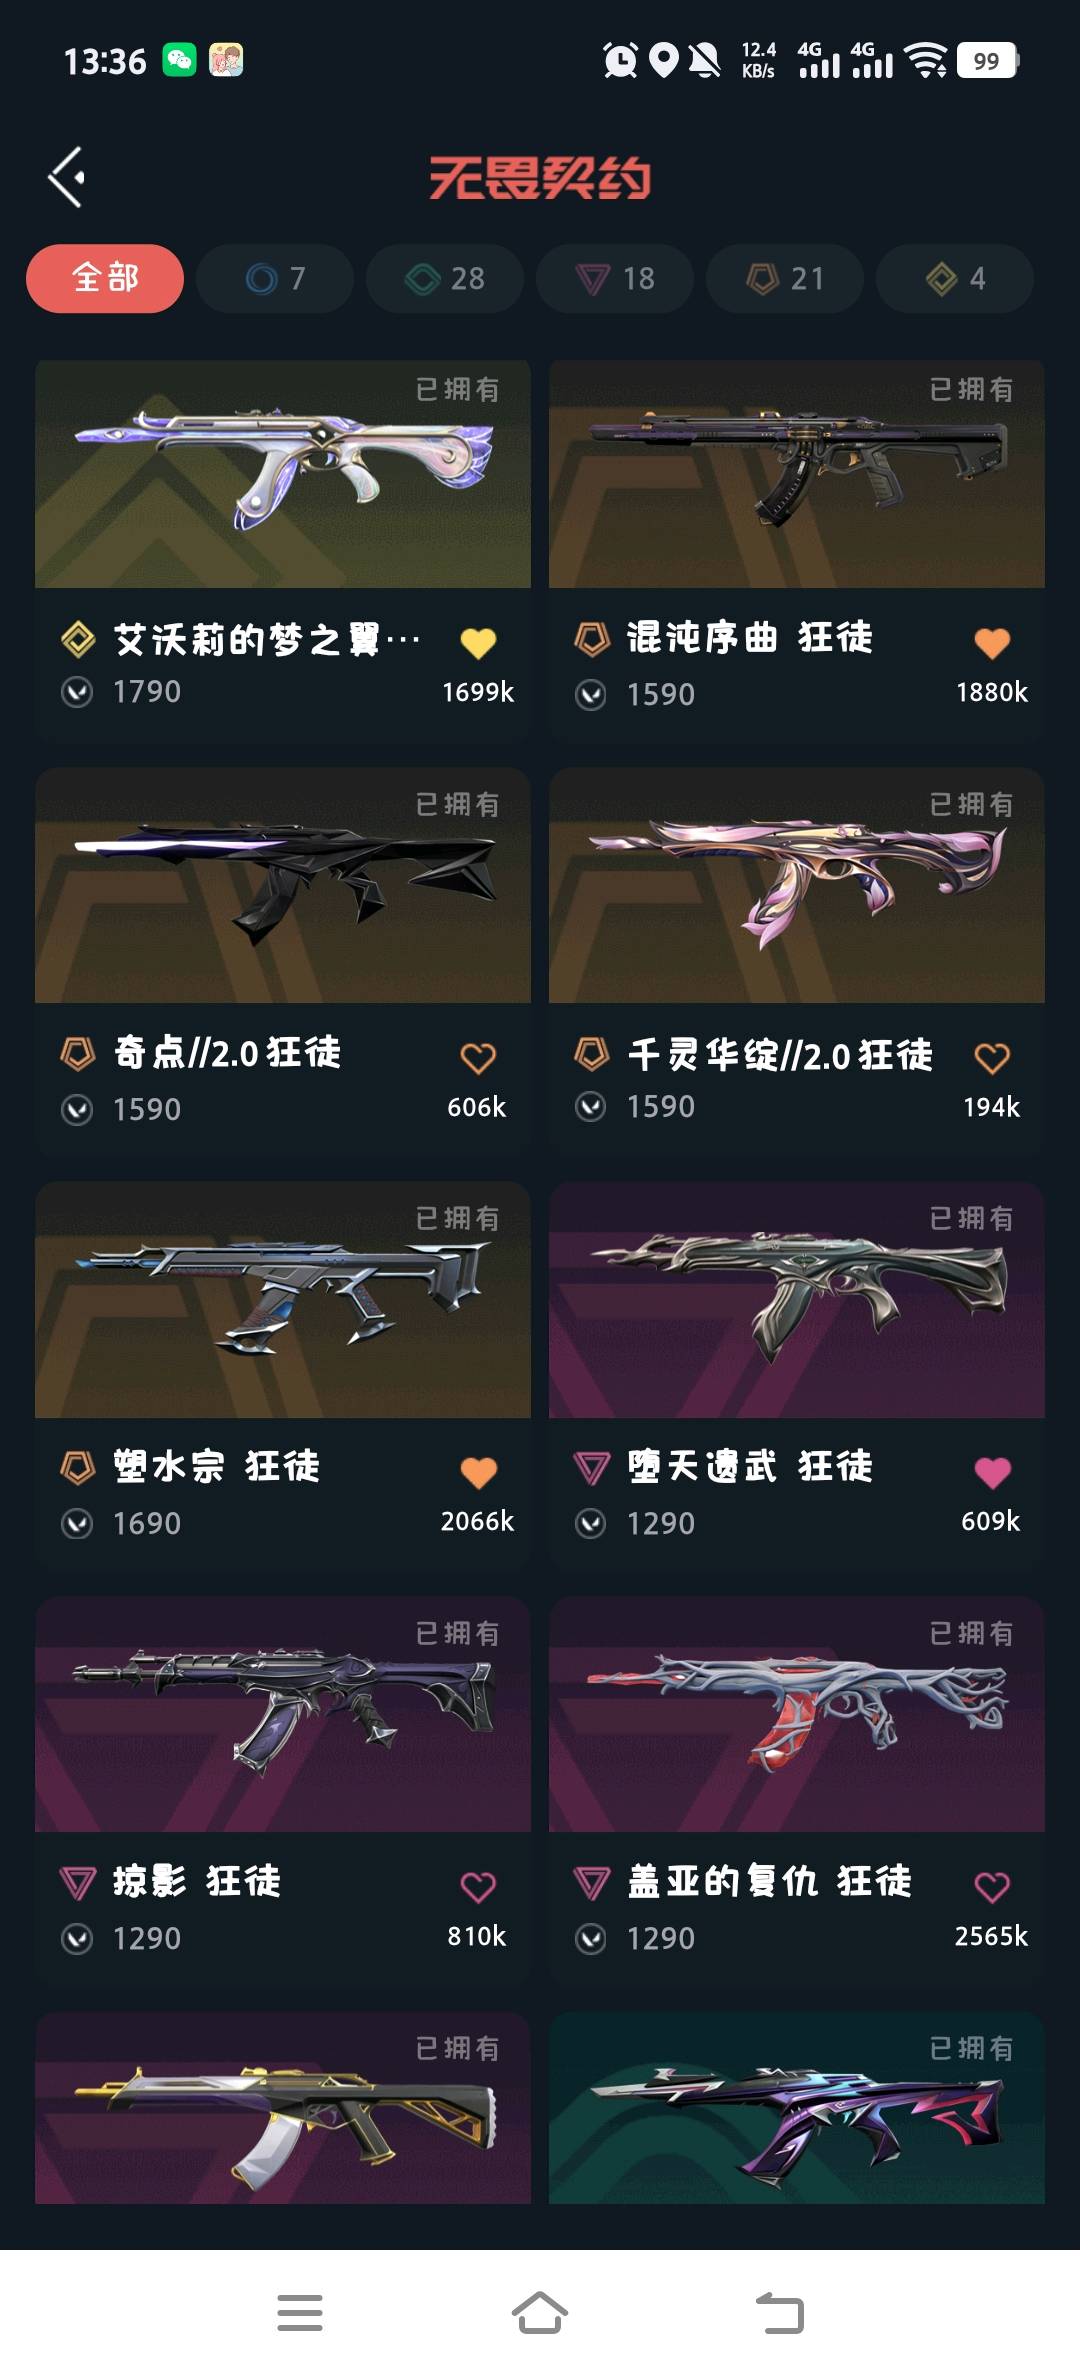Like the 千灵华绽//2.0 狂徒 skin via heart
The height and width of the screenshot is (2376, 1080).
[x=992, y=1058]
